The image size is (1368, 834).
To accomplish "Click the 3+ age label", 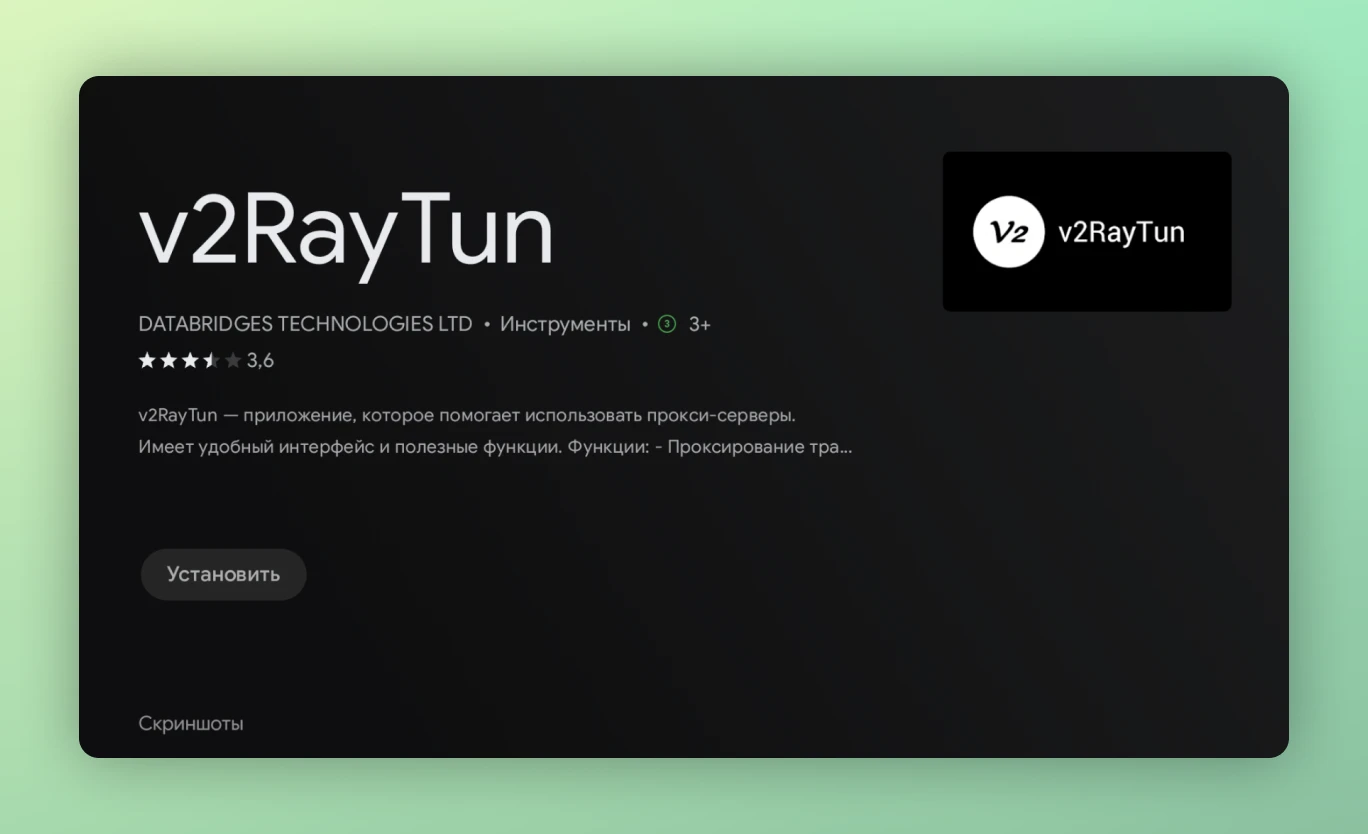I will click(699, 324).
